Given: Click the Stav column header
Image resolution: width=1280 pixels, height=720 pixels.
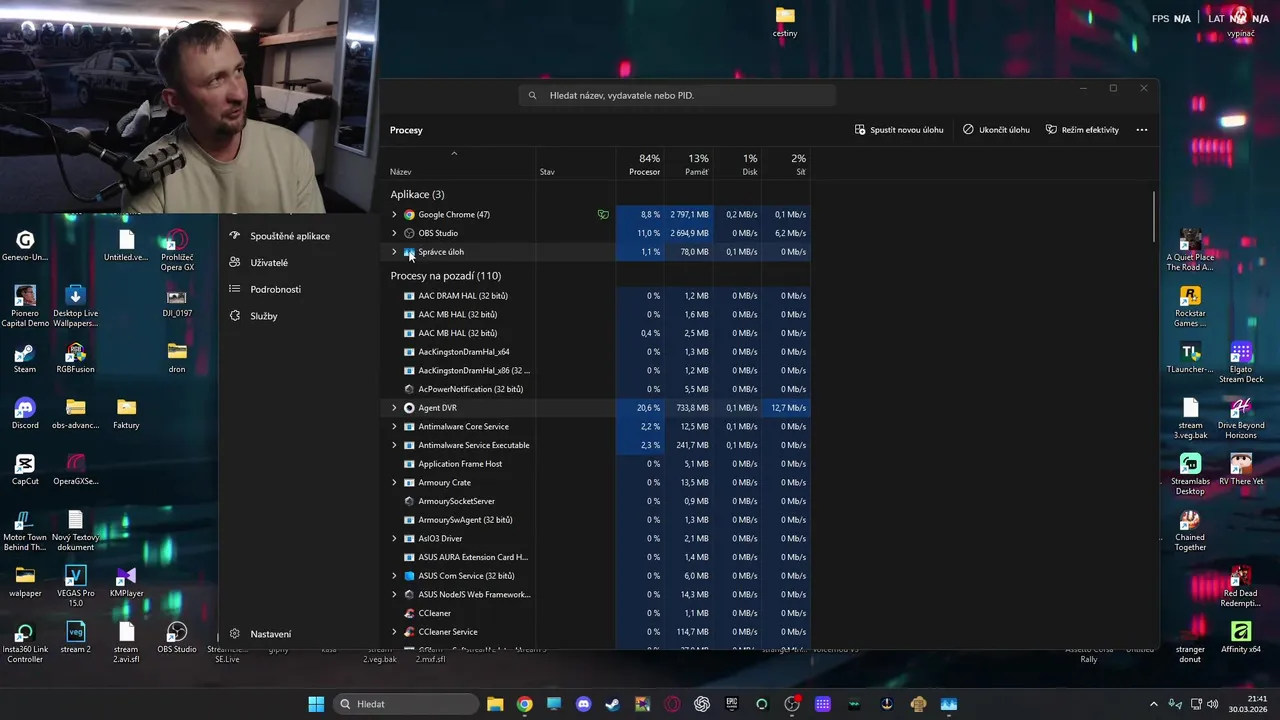Looking at the screenshot, I should click(575, 164).
